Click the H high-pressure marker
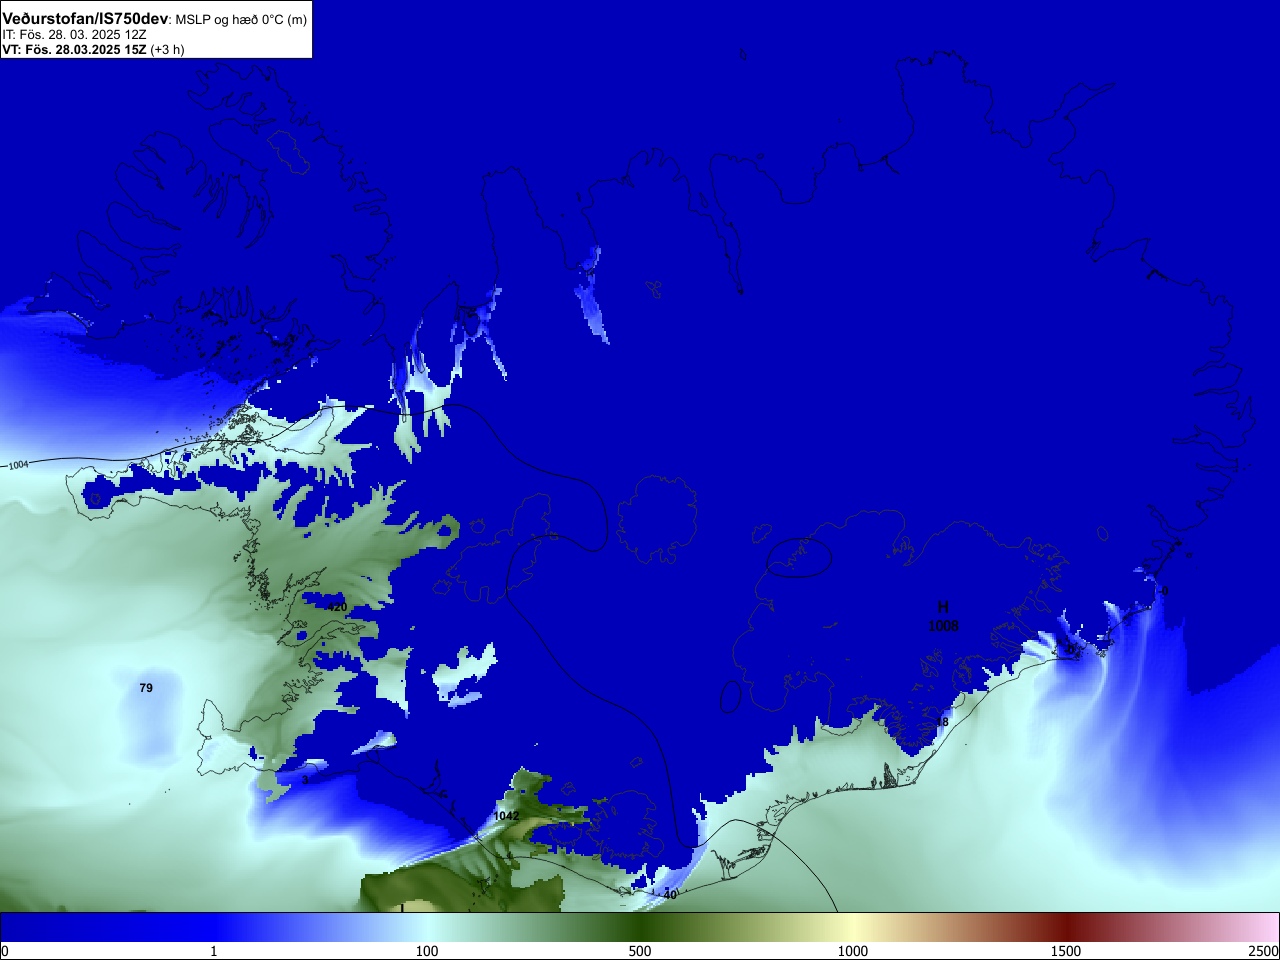Viewport: 1280px width, 960px height. point(943,608)
